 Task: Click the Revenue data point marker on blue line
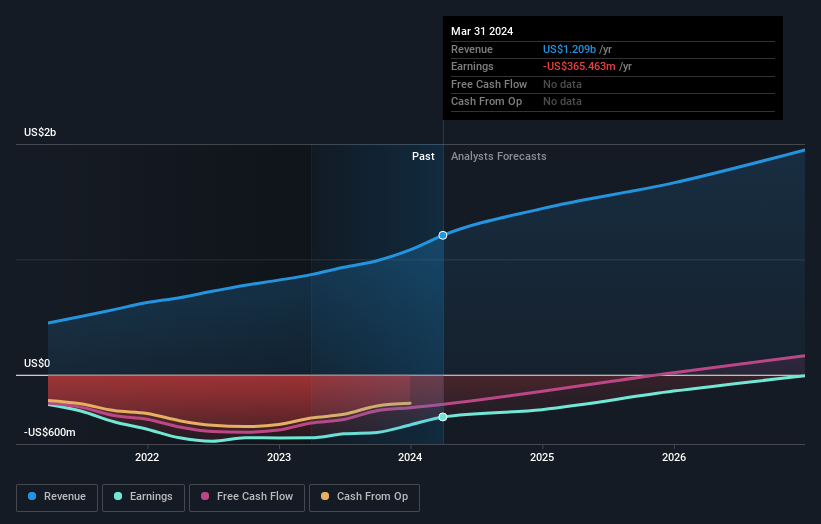click(x=443, y=236)
